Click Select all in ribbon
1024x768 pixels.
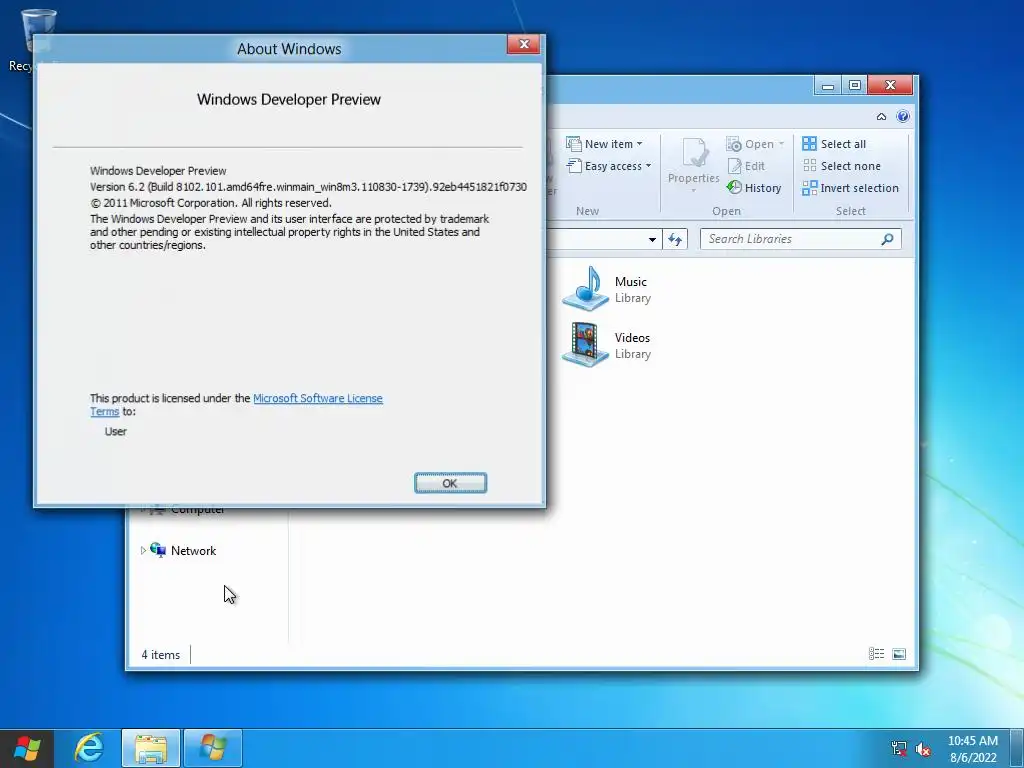[835, 144]
